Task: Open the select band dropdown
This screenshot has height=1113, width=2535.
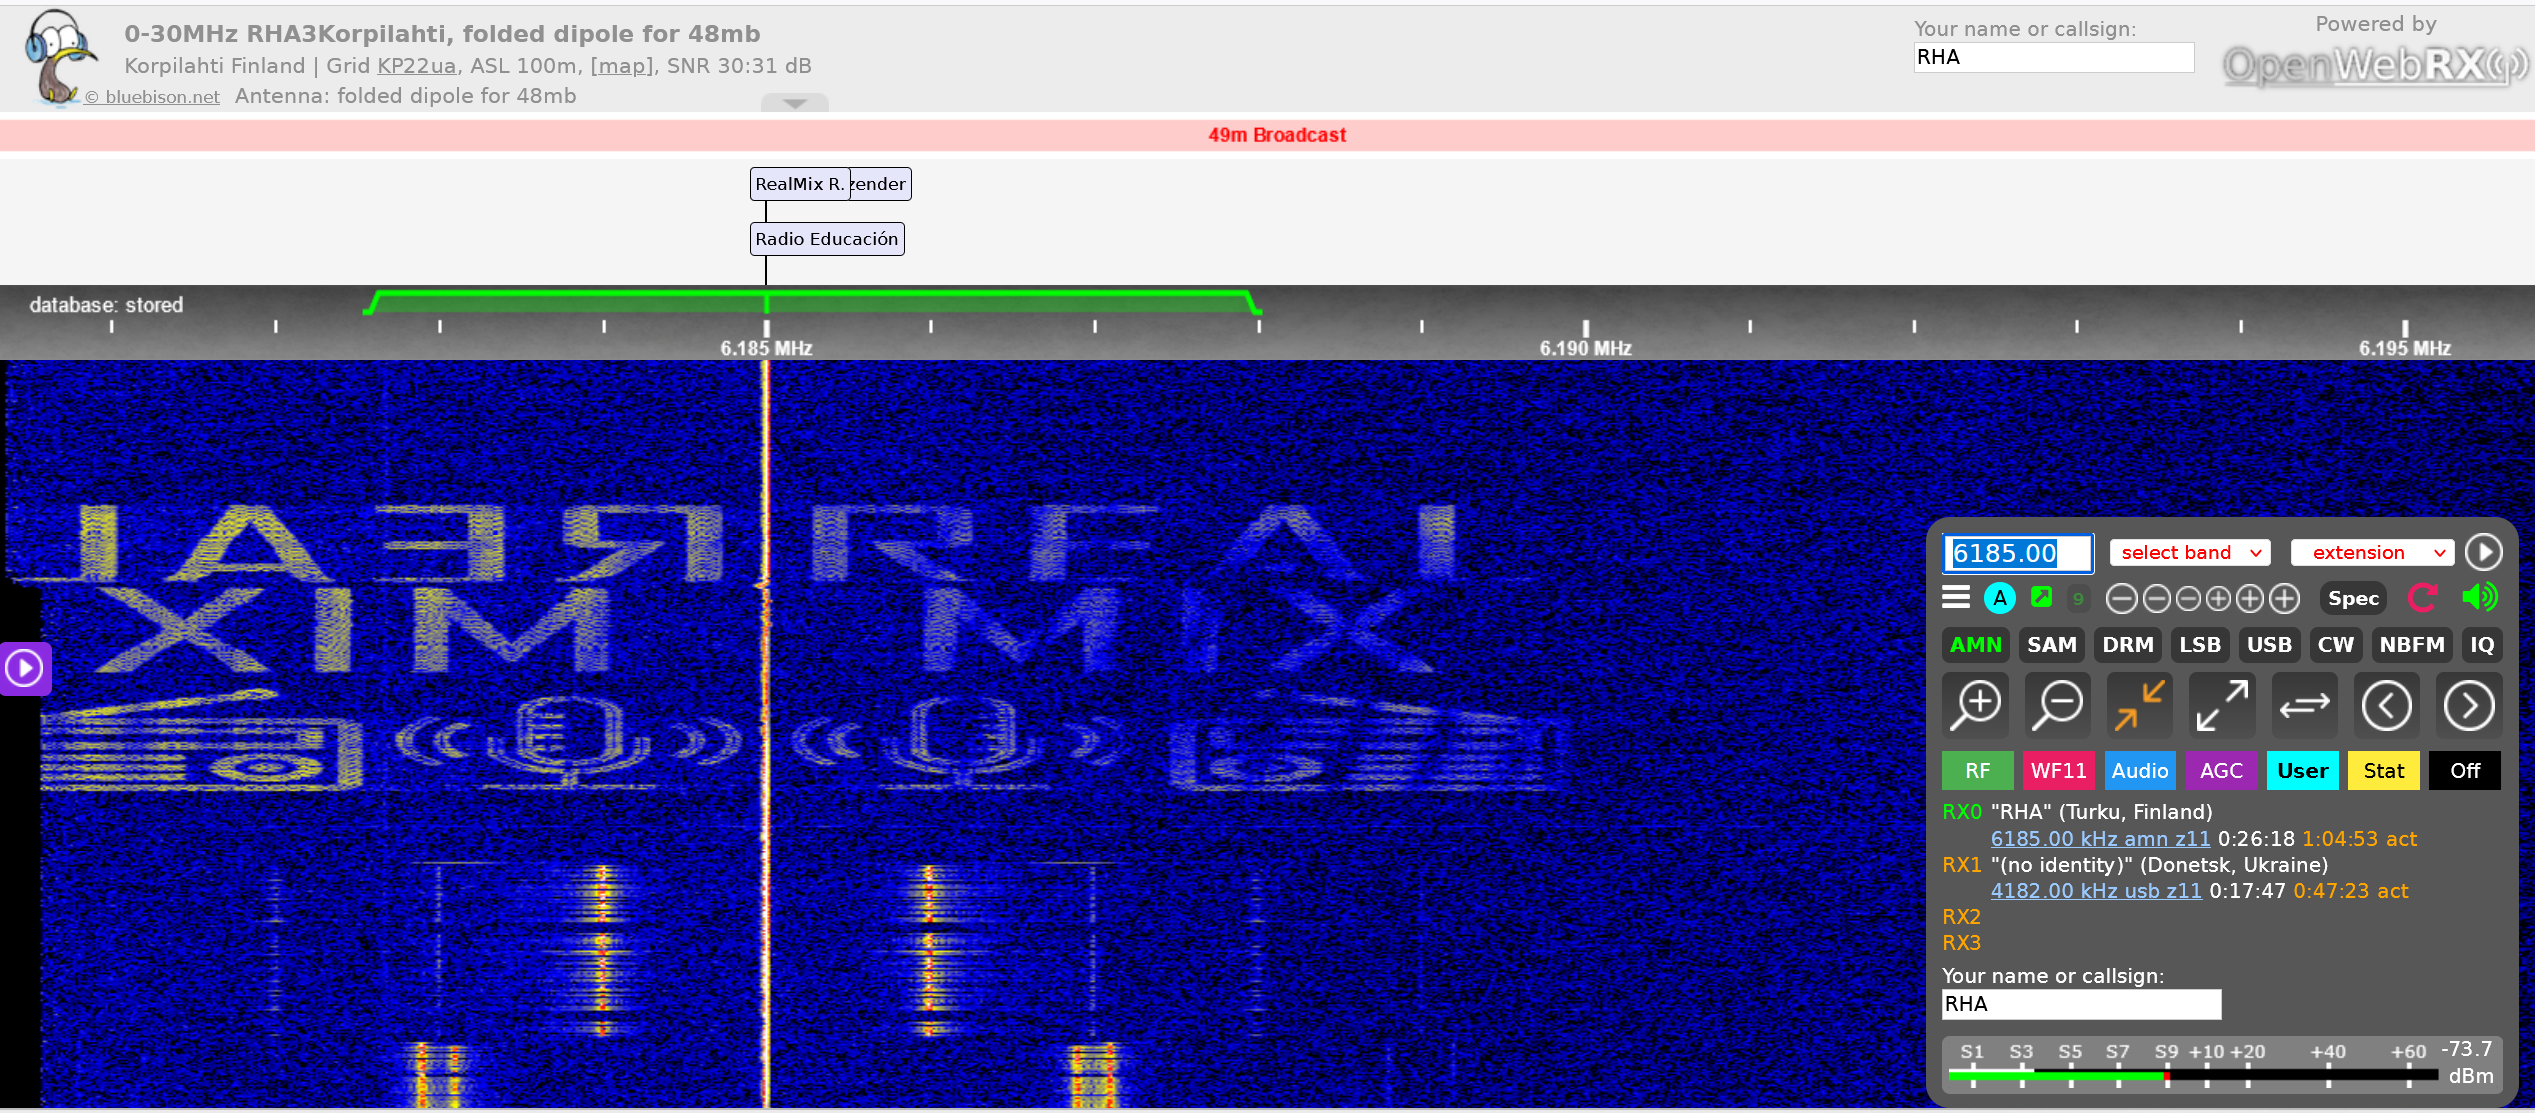Action: [x=2190, y=553]
